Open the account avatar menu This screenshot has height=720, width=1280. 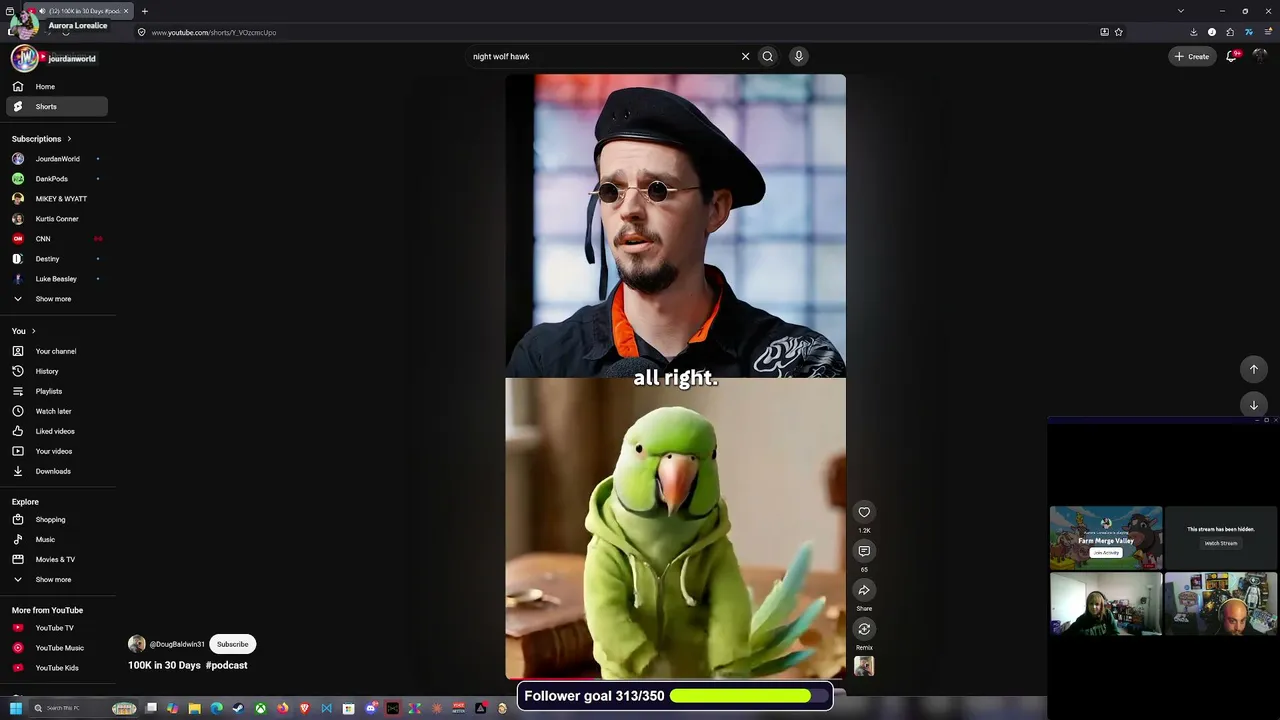pyautogui.click(x=1259, y=57)
